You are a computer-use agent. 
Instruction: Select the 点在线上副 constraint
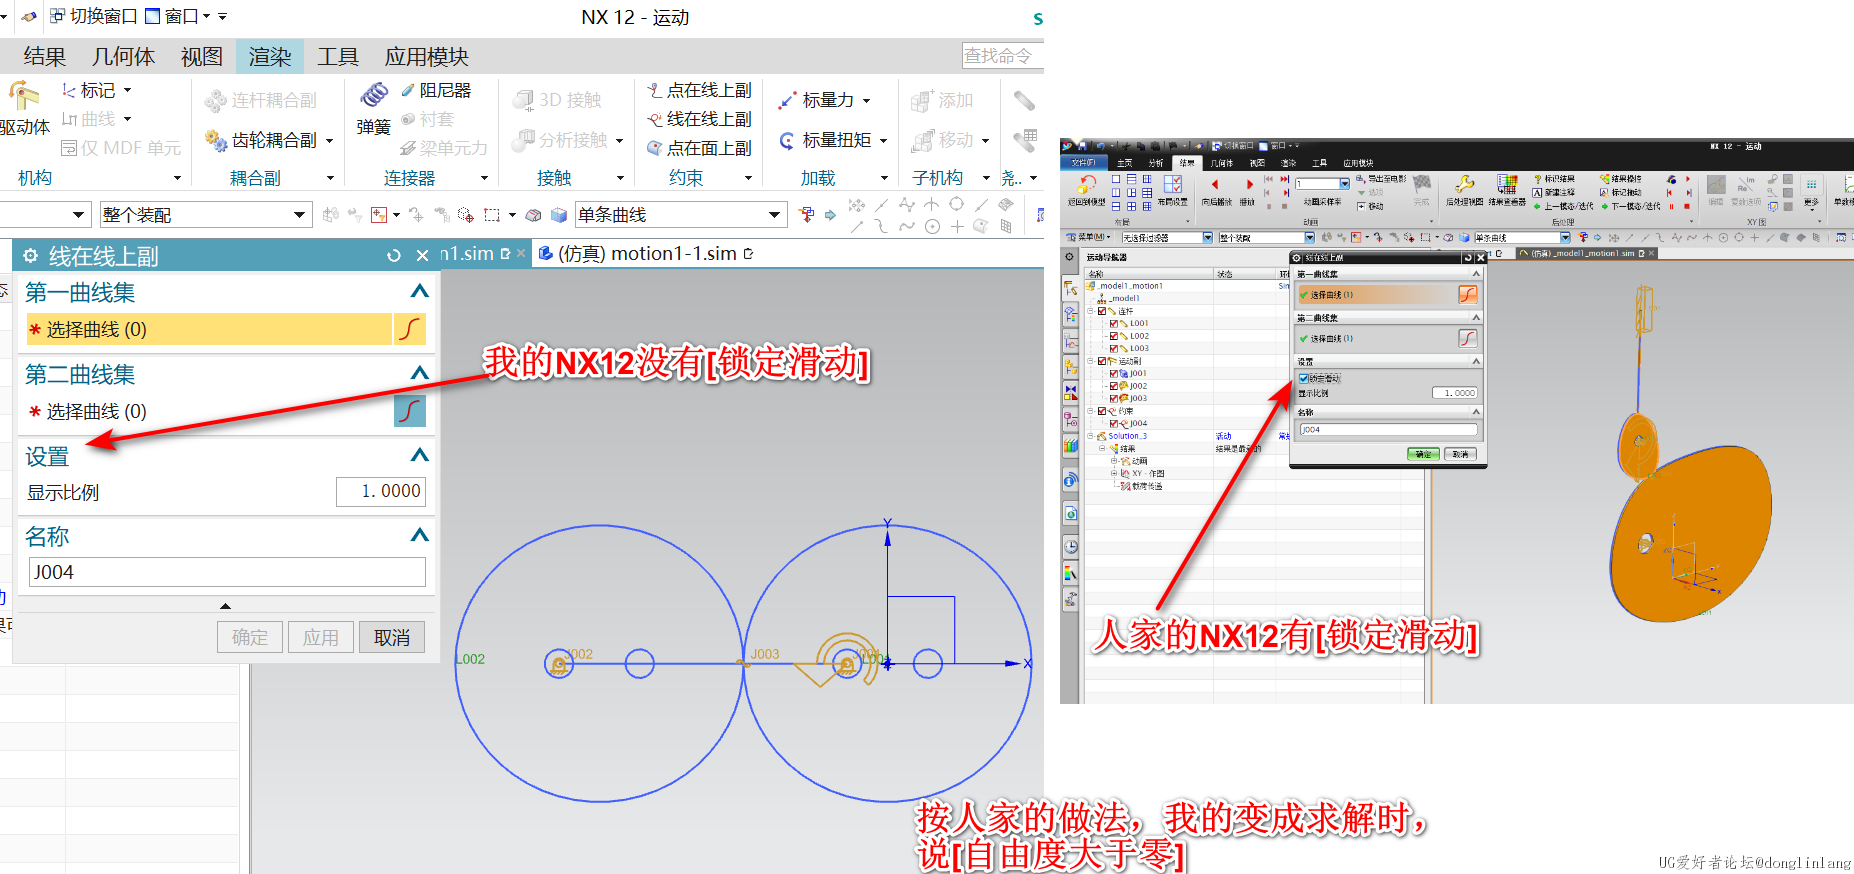tap(699, 90)
